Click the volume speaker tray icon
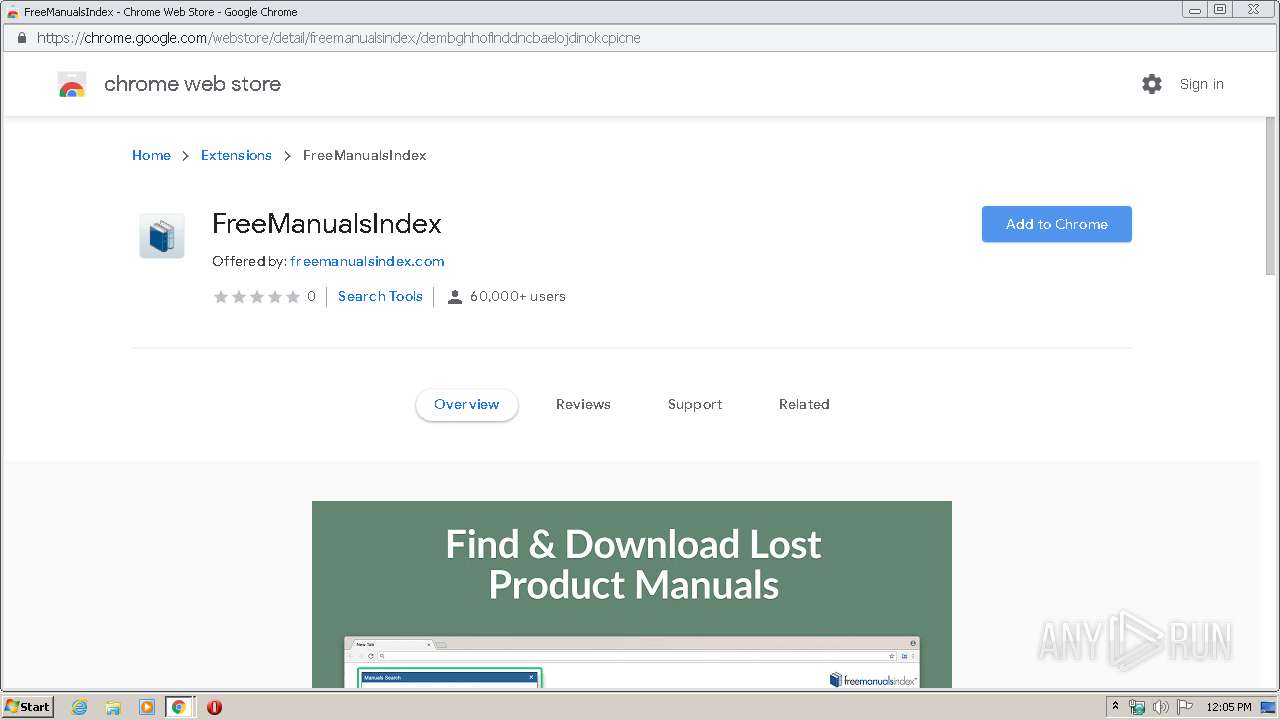1280x720 pixels. [x=1161, y=707]
